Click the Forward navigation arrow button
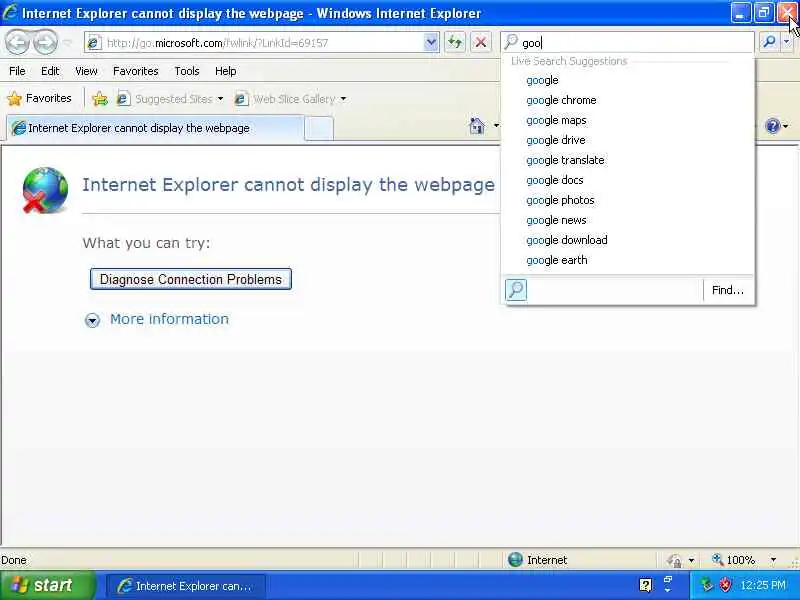Screen dimensions: 800x600 coord(45,42)
